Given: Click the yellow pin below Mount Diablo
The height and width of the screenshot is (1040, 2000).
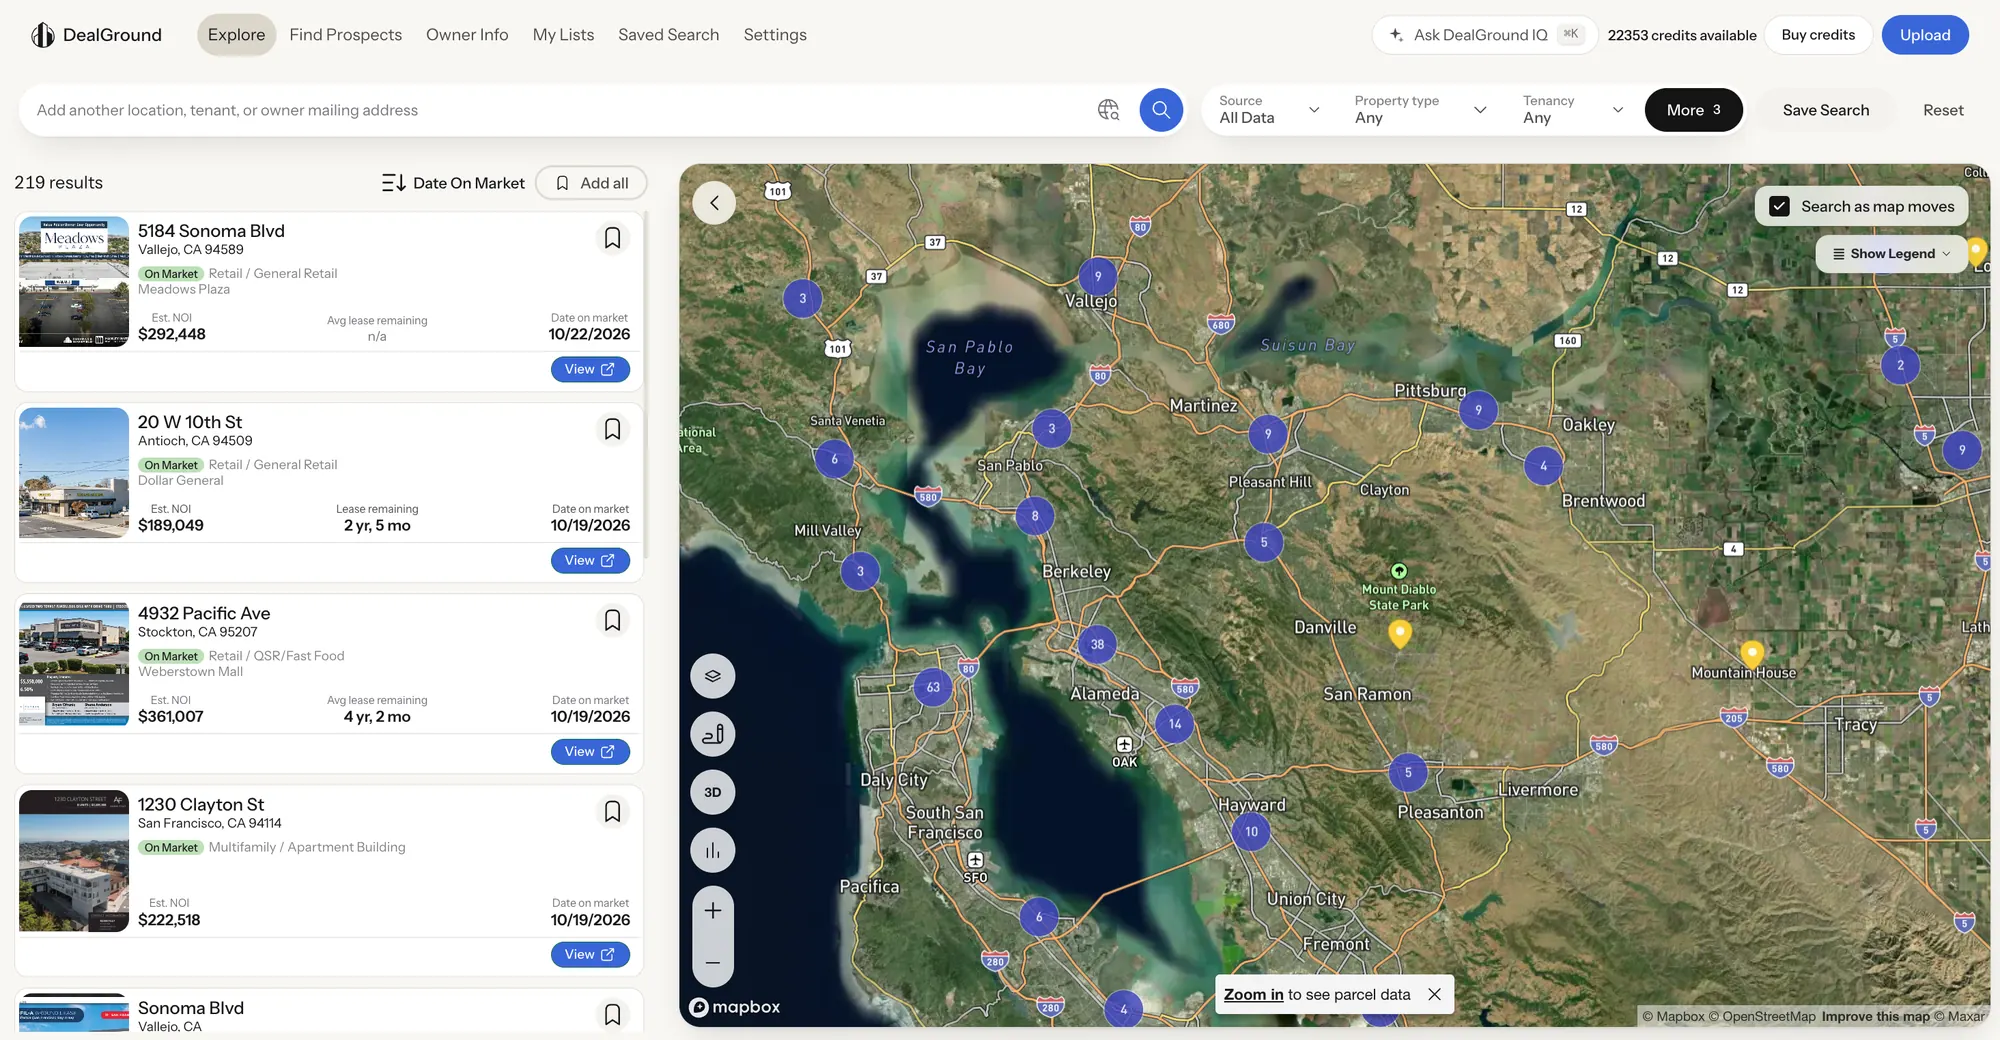Looking at the screenshot, I should pyautogui.click(x=1400, y=633).
